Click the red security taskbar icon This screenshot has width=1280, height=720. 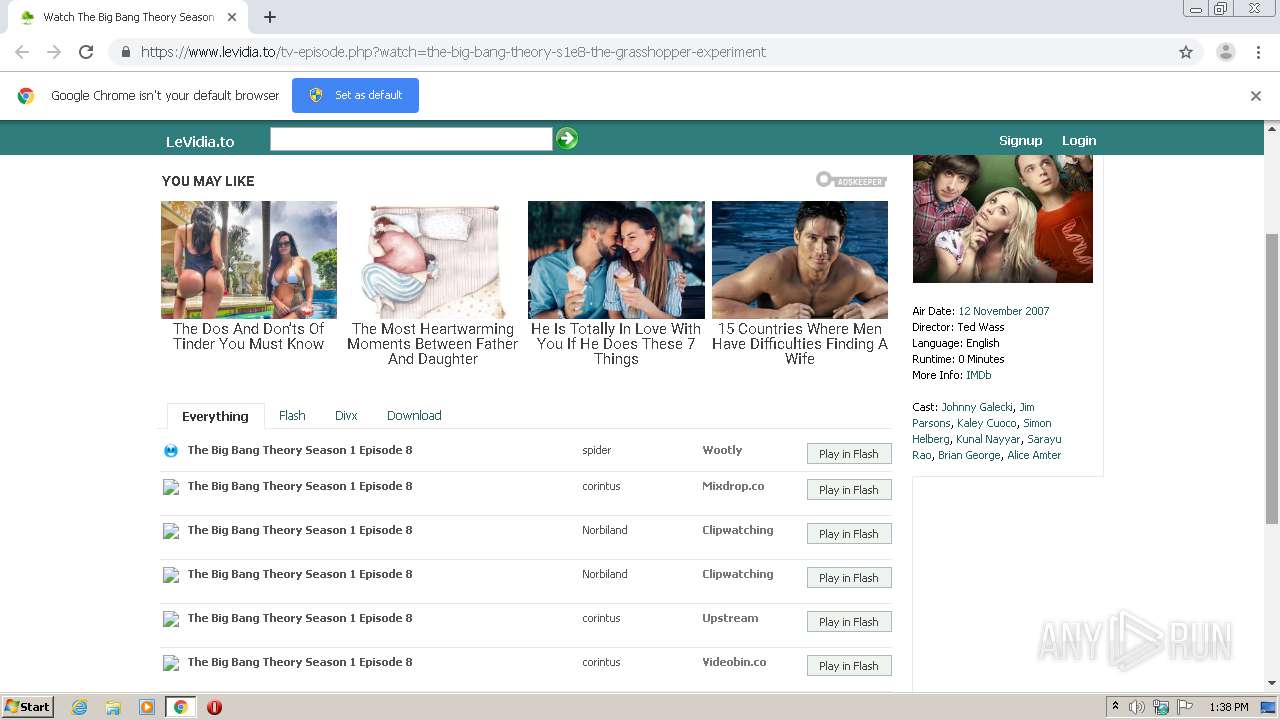214,707
